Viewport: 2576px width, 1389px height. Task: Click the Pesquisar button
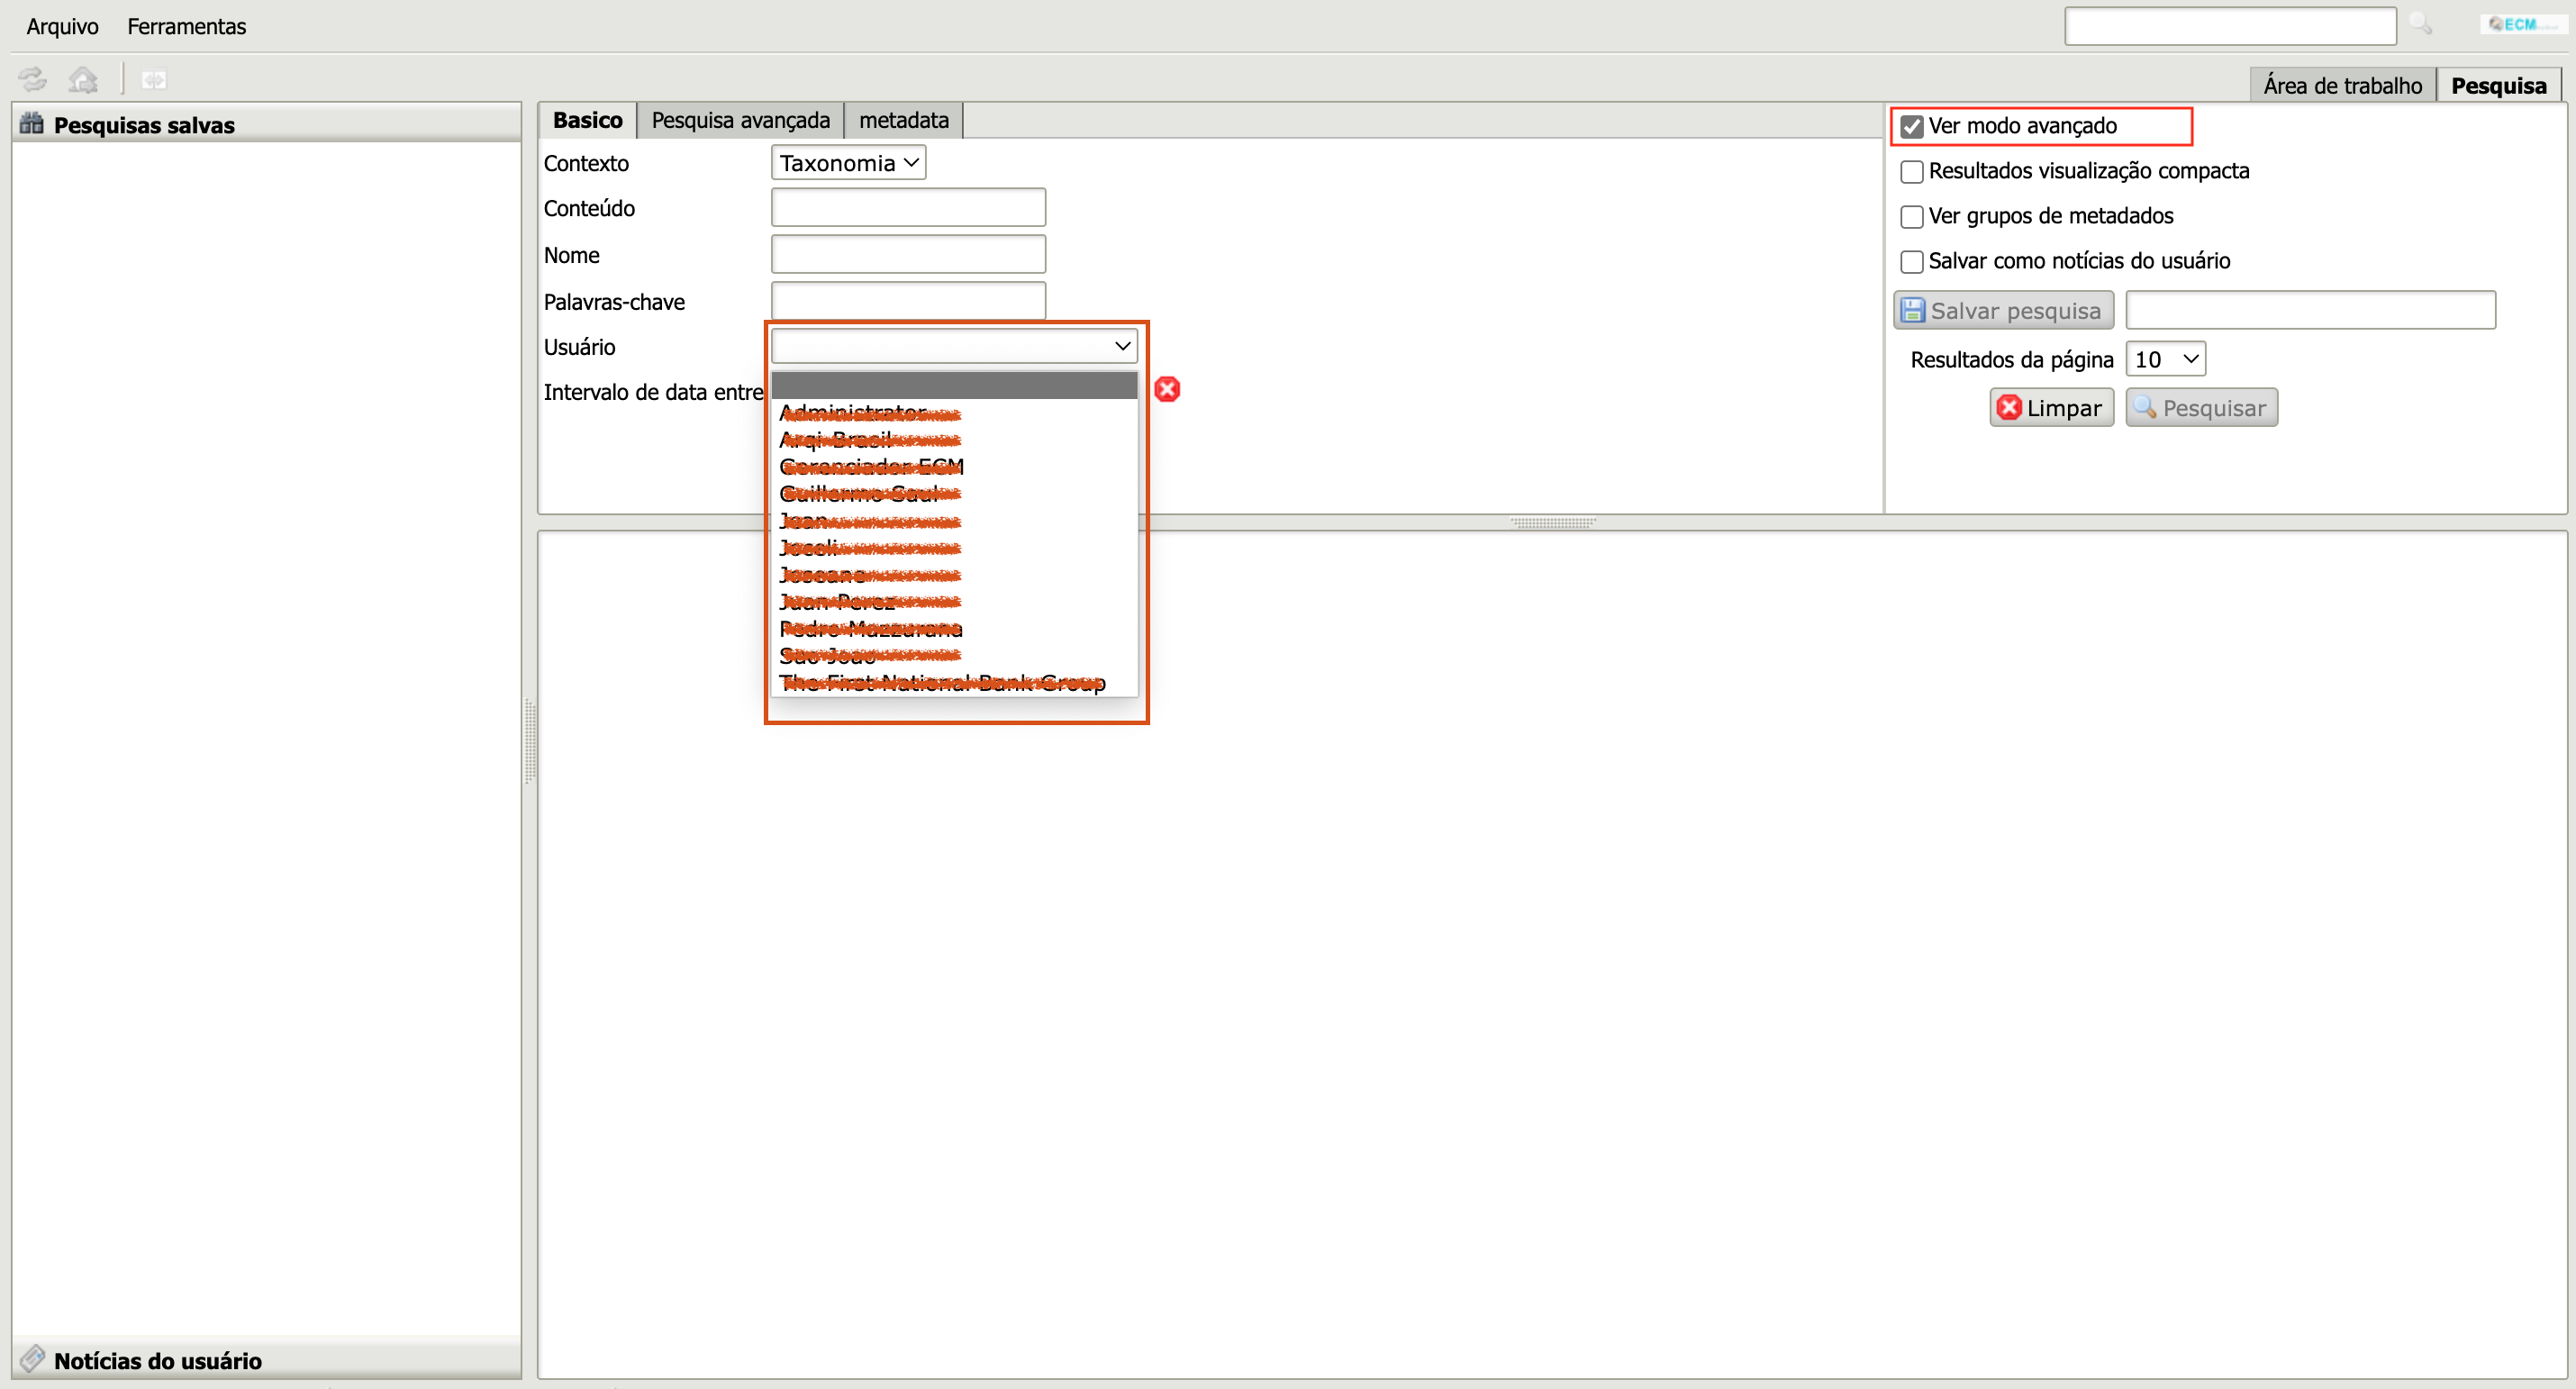[2201, 408]
